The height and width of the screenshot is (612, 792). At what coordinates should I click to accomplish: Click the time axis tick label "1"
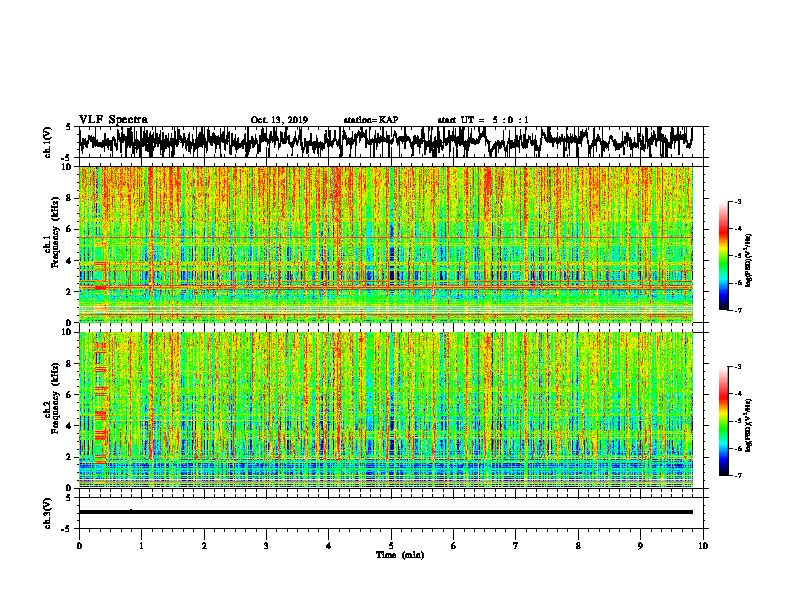tap(141, 546)
